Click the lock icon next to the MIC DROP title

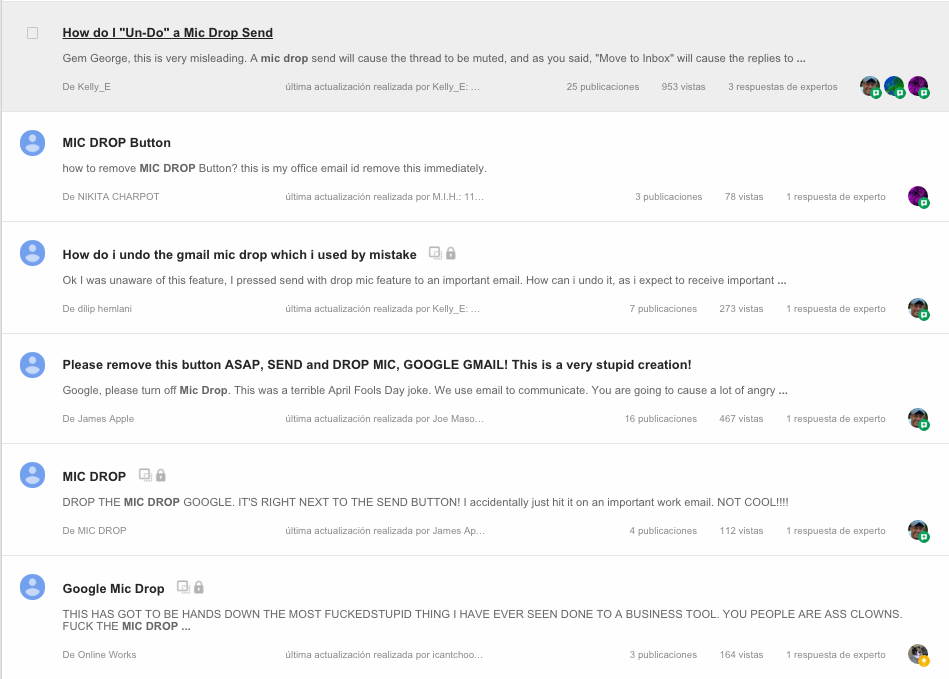[x=160, y=475]
